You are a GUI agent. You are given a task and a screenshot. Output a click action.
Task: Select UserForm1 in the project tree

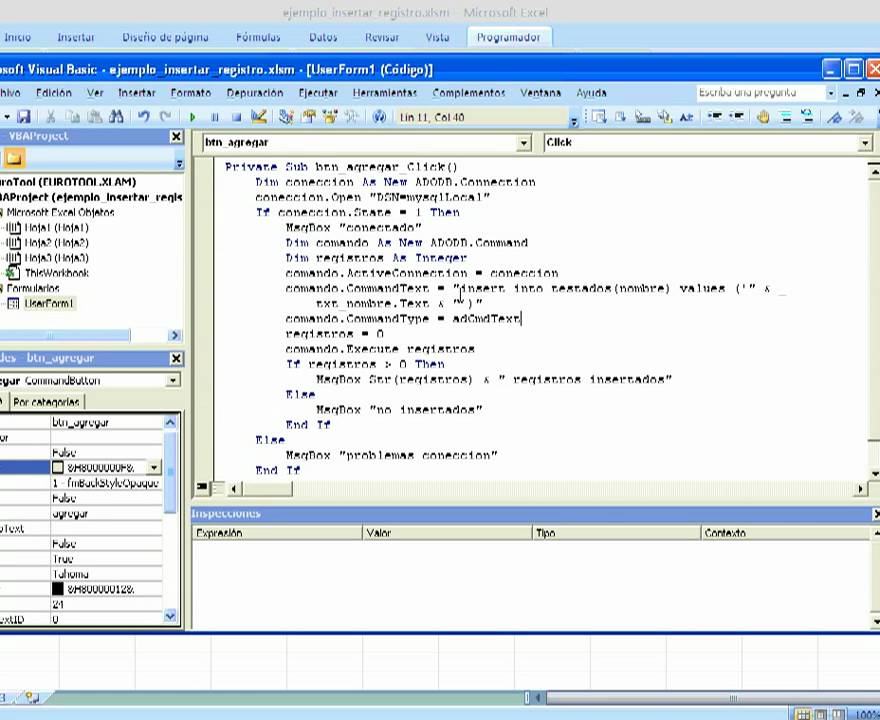coord(49,303)
